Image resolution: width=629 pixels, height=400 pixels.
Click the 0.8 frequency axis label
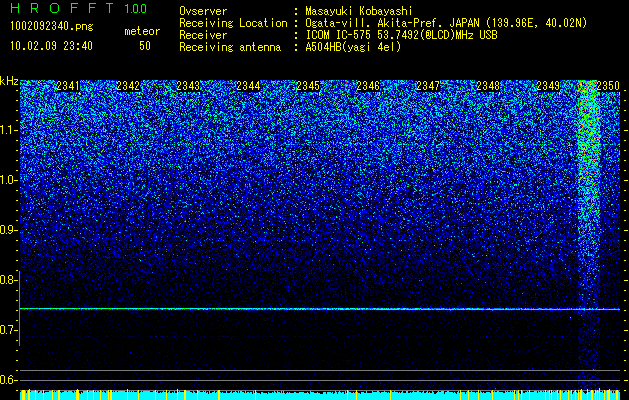9,280
